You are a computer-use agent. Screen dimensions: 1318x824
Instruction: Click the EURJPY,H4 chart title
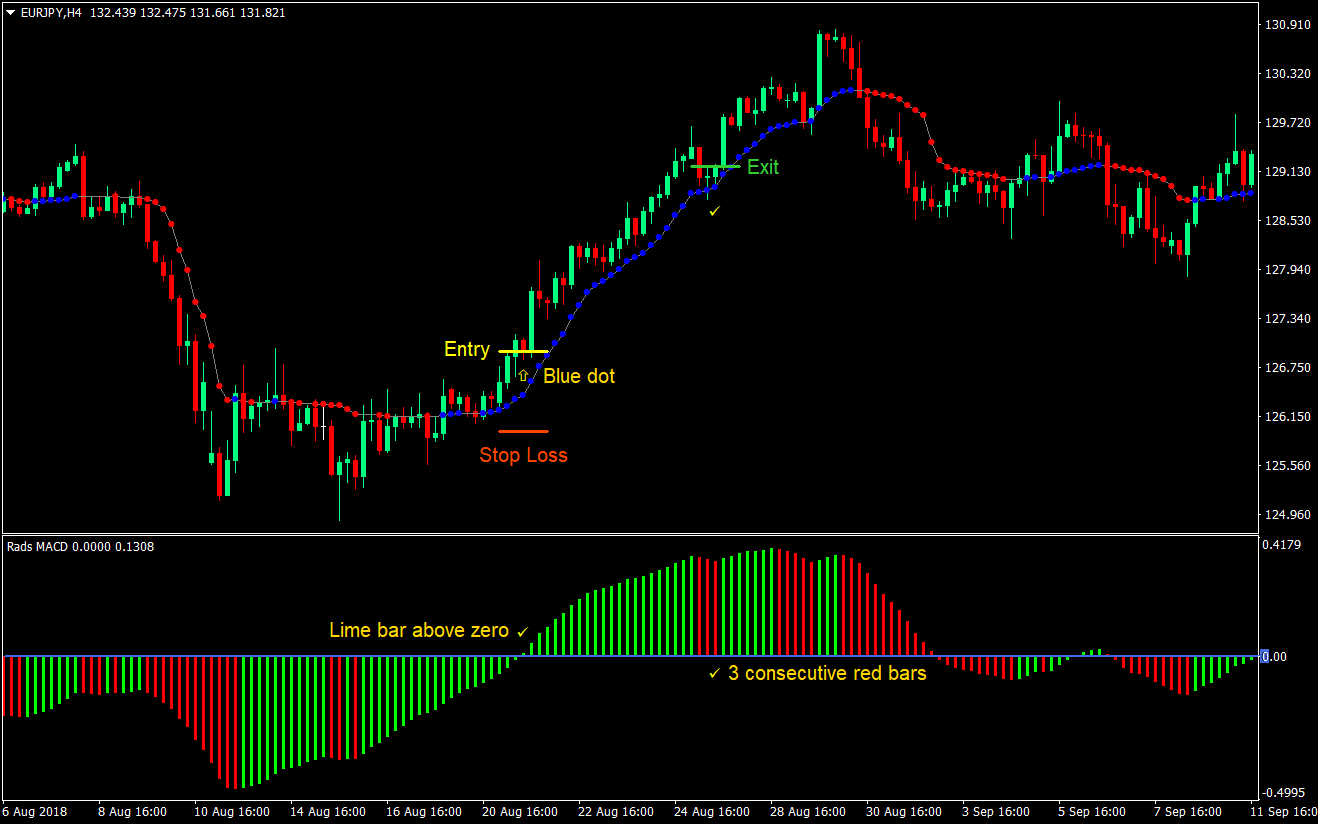tap(50, 12)
